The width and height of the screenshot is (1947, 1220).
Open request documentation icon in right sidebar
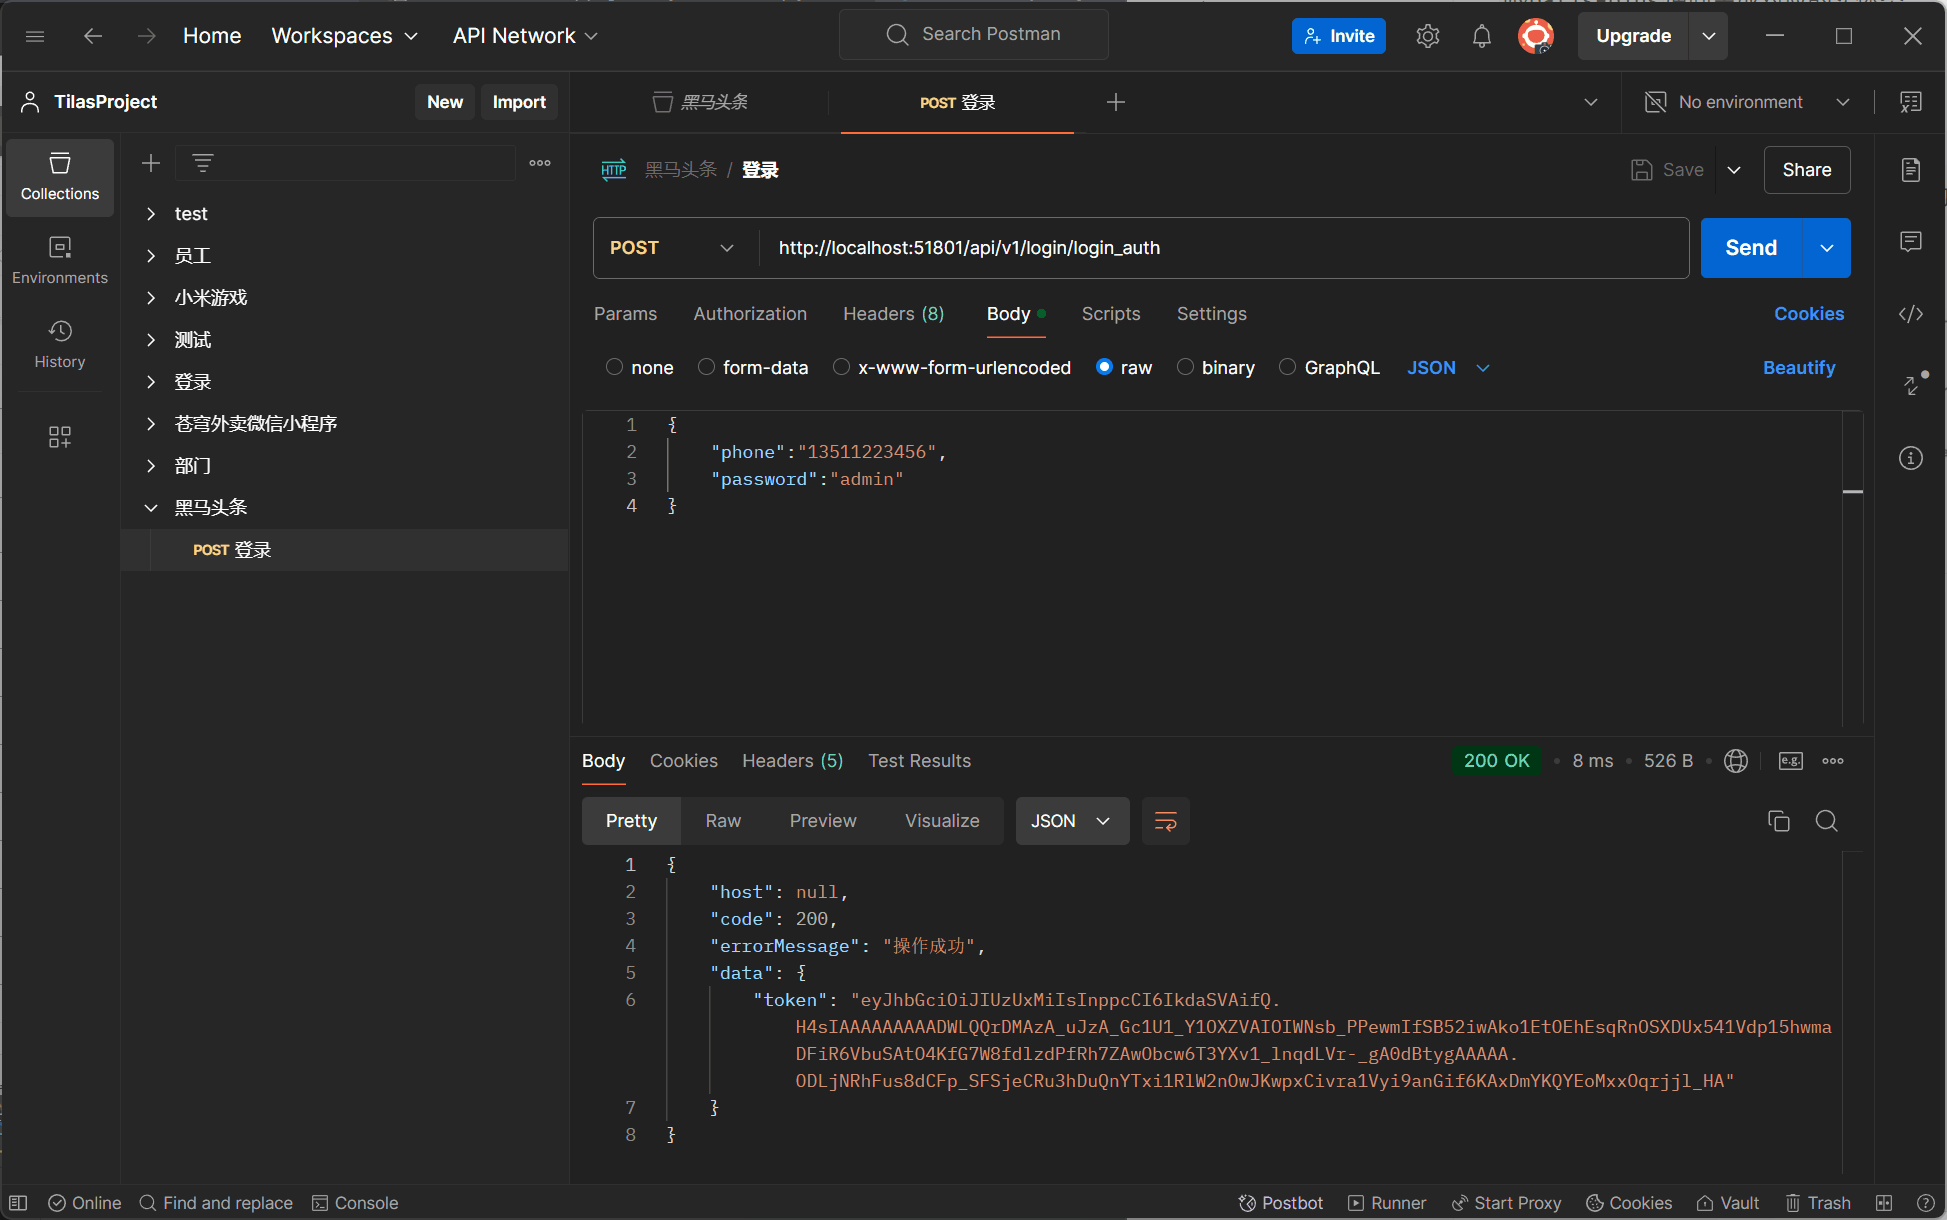pos(1910,170)
